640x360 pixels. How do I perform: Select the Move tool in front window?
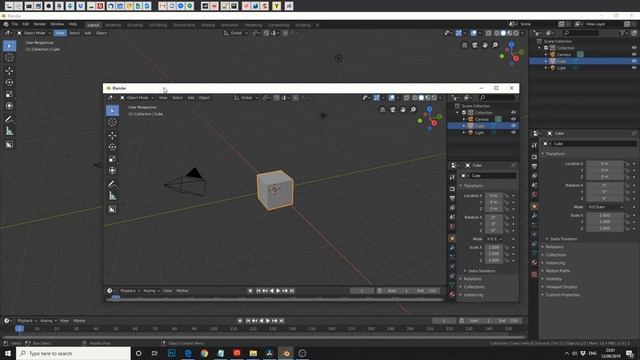coord(112,136)
